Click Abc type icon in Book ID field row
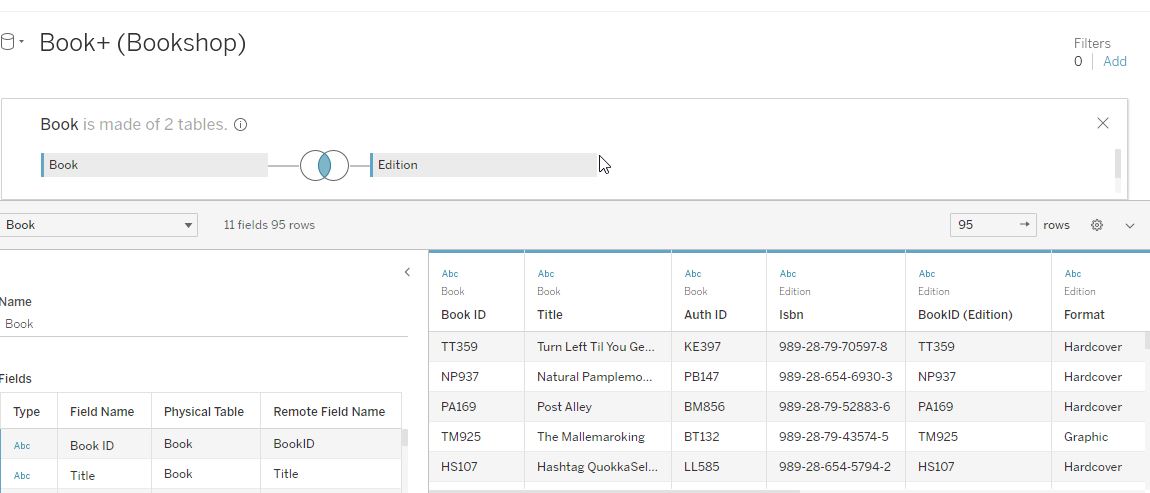 [22, 446]
